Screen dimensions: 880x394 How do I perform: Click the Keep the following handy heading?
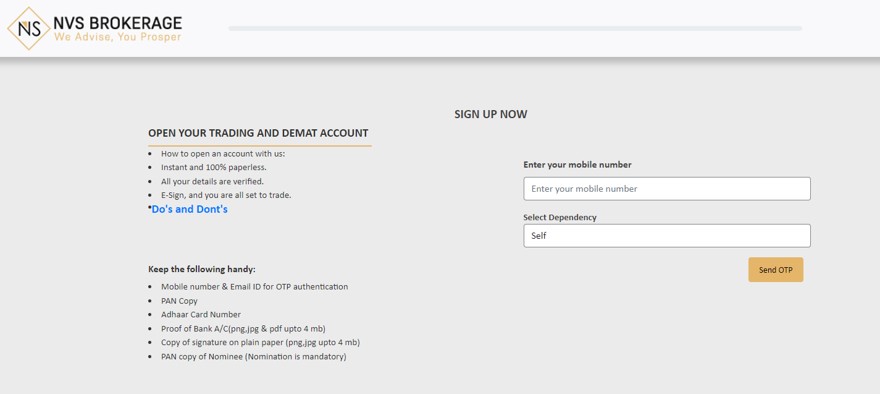[201, 269]
